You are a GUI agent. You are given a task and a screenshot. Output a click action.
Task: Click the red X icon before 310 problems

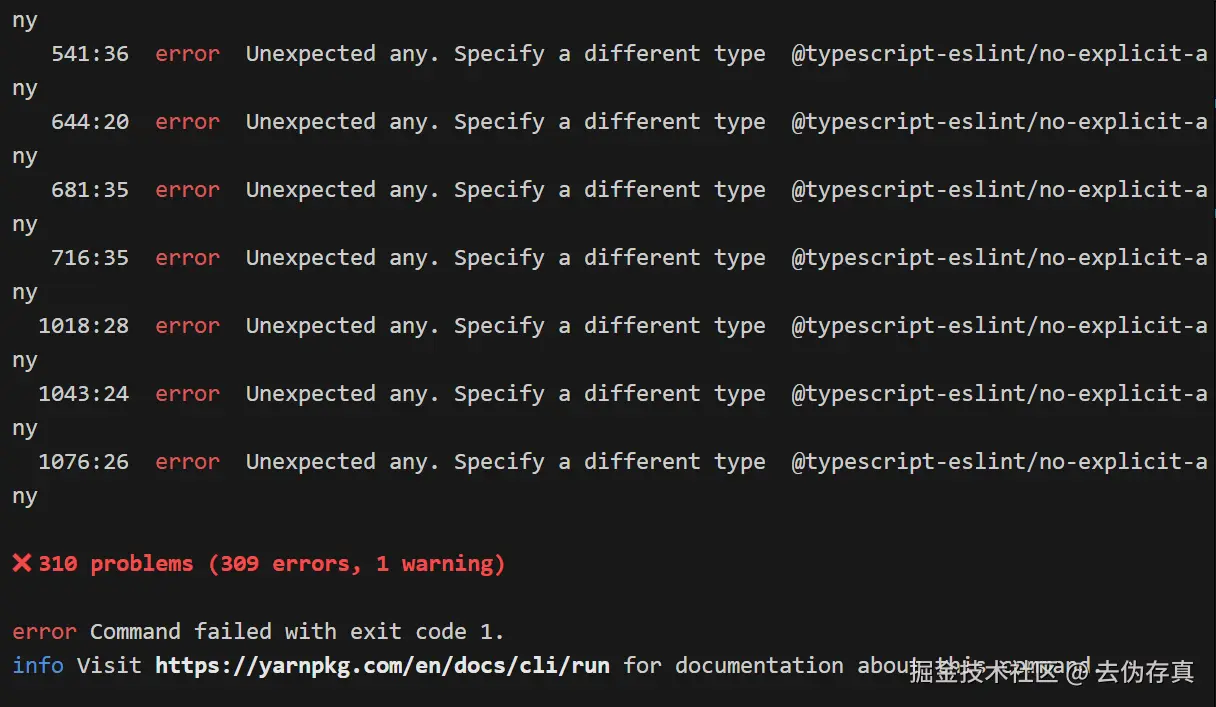pos(22,564)
